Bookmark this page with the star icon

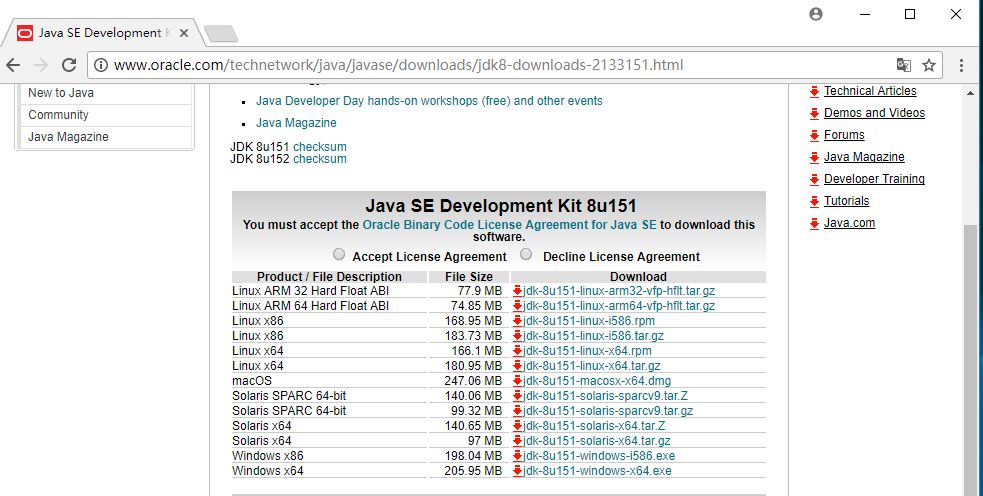[929, 65]
